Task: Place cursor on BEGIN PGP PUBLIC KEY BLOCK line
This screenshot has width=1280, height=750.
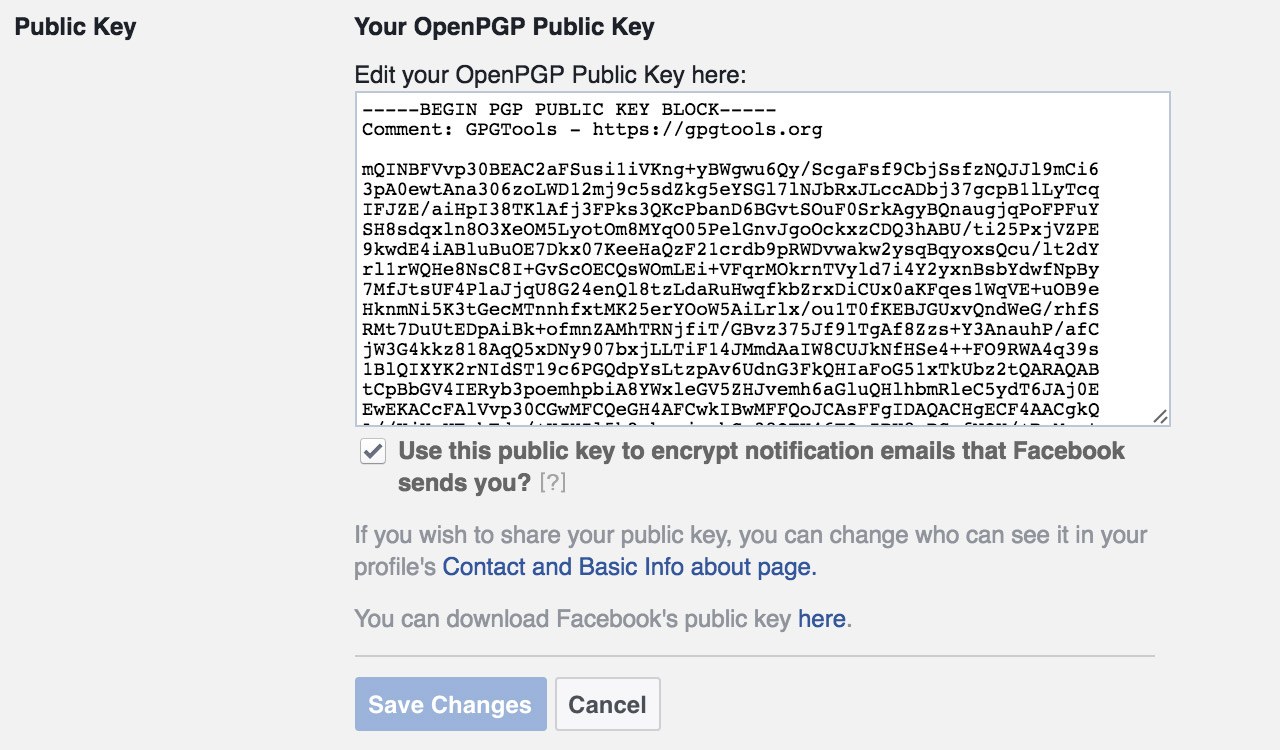Action: (569, 109)
